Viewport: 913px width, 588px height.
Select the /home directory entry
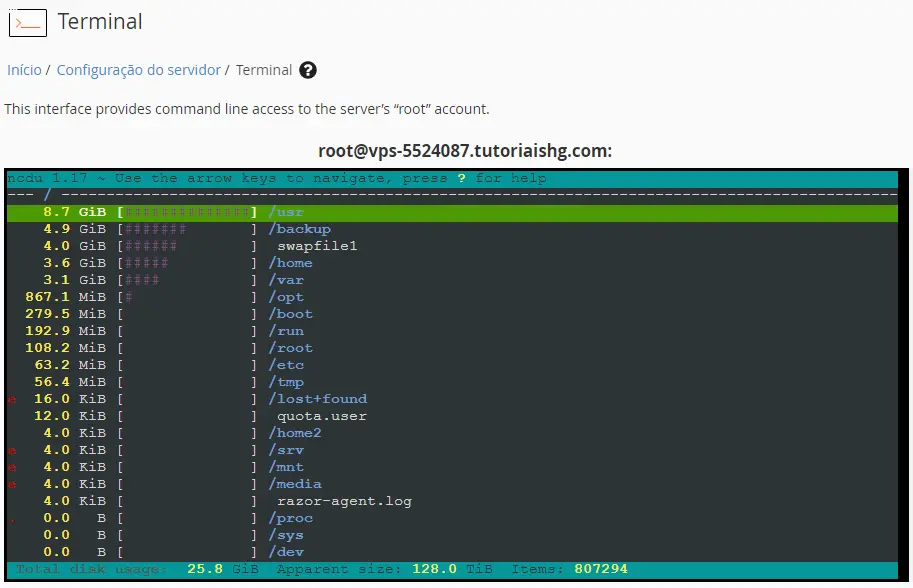pyautogui.click(x=290, y=263)
